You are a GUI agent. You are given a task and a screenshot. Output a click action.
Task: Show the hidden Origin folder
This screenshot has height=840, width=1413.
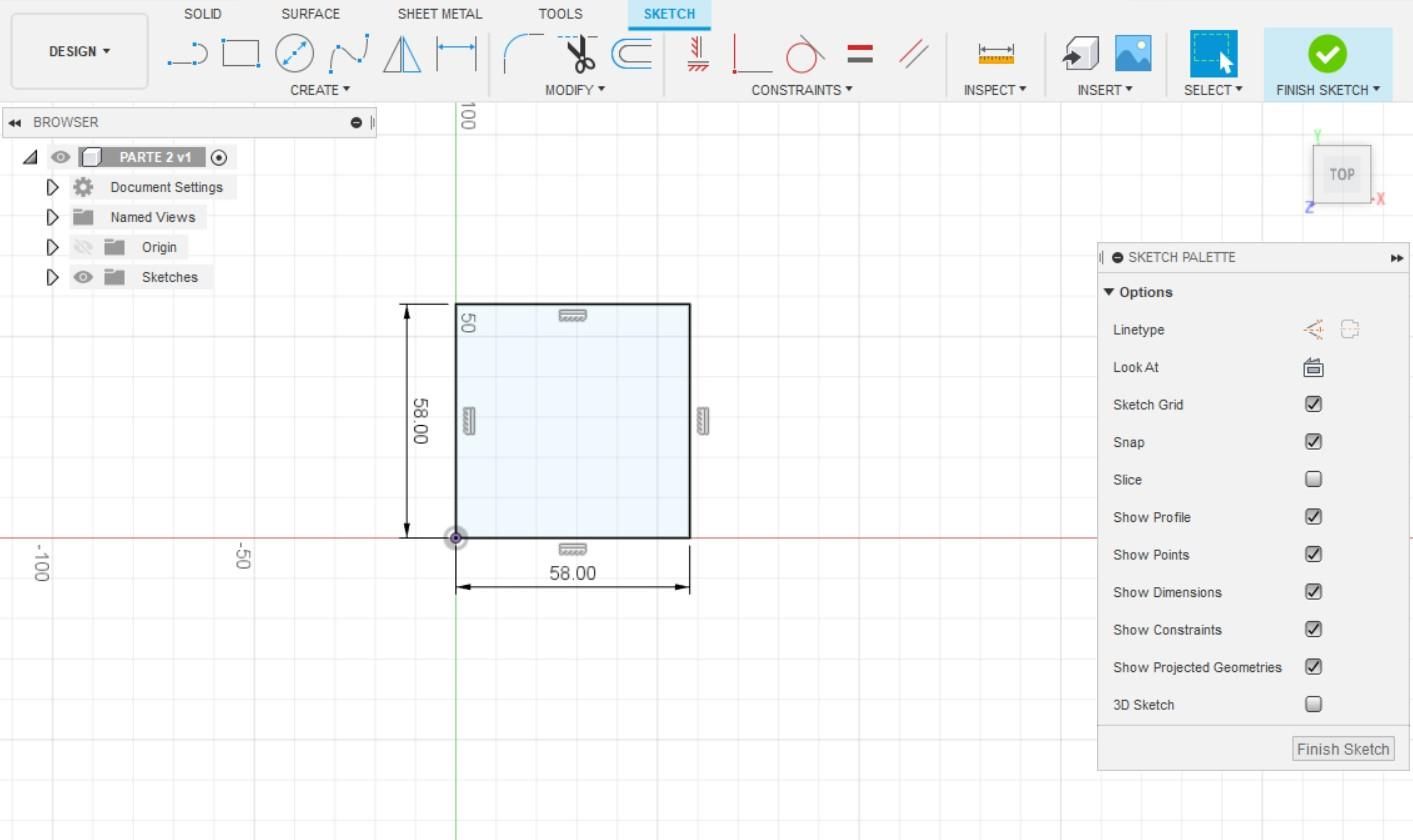[x=83, y=247]
